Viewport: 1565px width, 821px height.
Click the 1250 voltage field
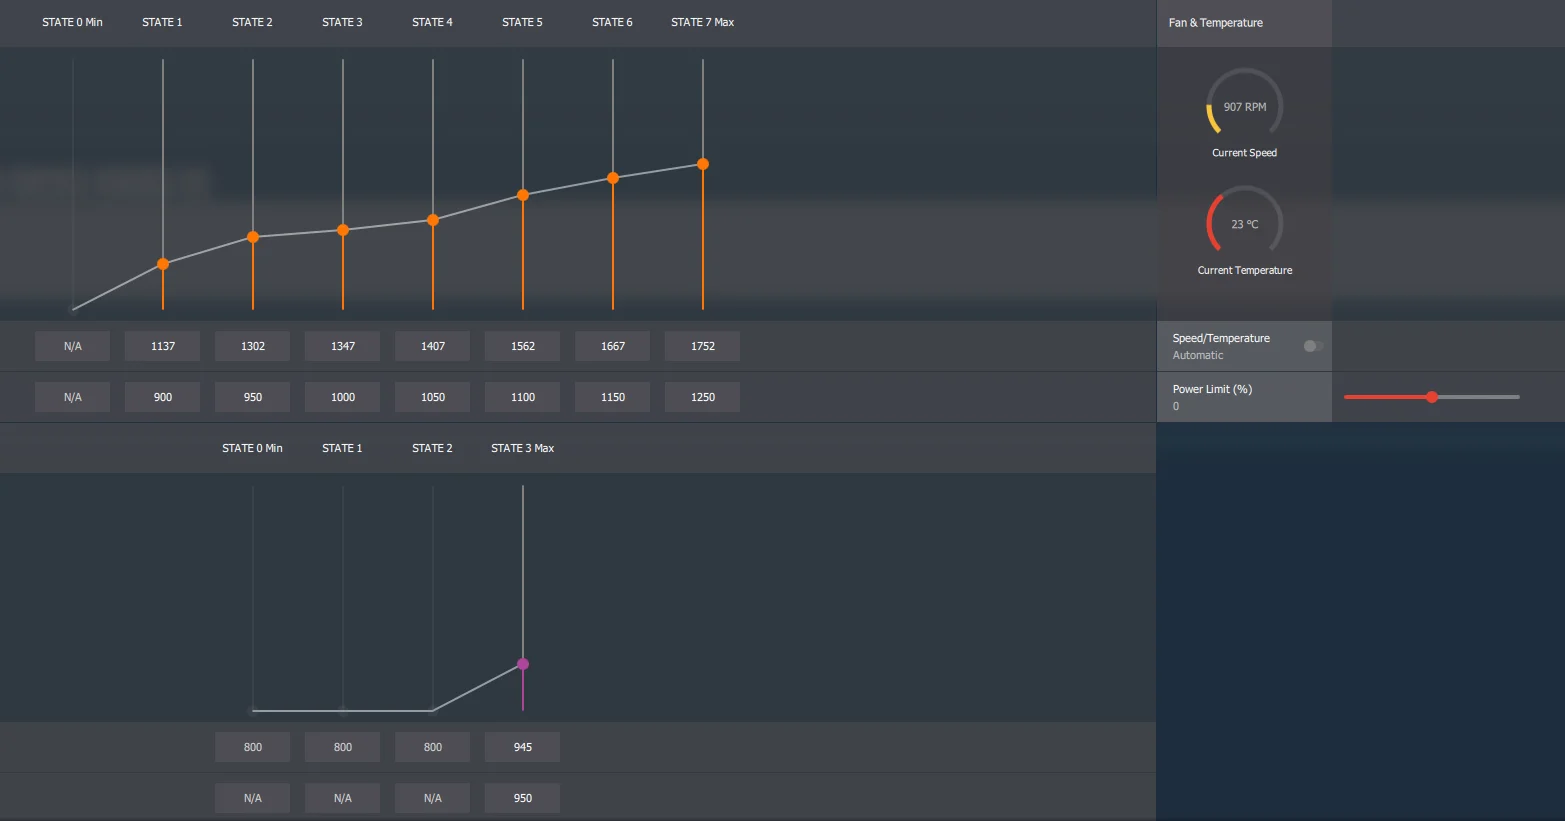point(703,397)
